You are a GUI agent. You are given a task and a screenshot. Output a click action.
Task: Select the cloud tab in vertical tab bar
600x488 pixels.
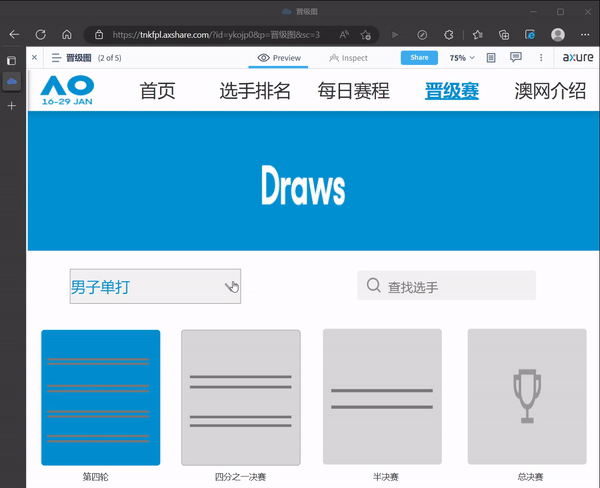pyautogui.click(x=12, y=81)
